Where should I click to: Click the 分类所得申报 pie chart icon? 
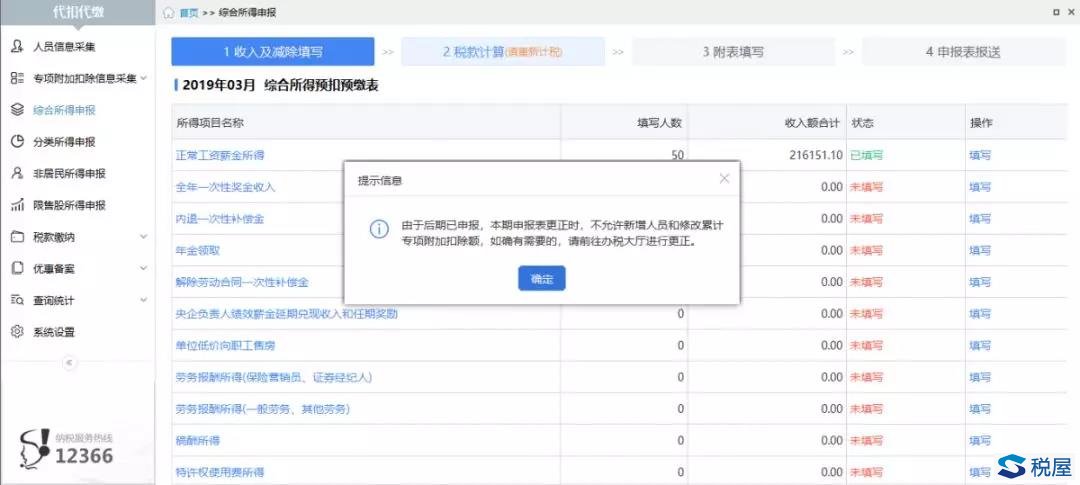17,142
